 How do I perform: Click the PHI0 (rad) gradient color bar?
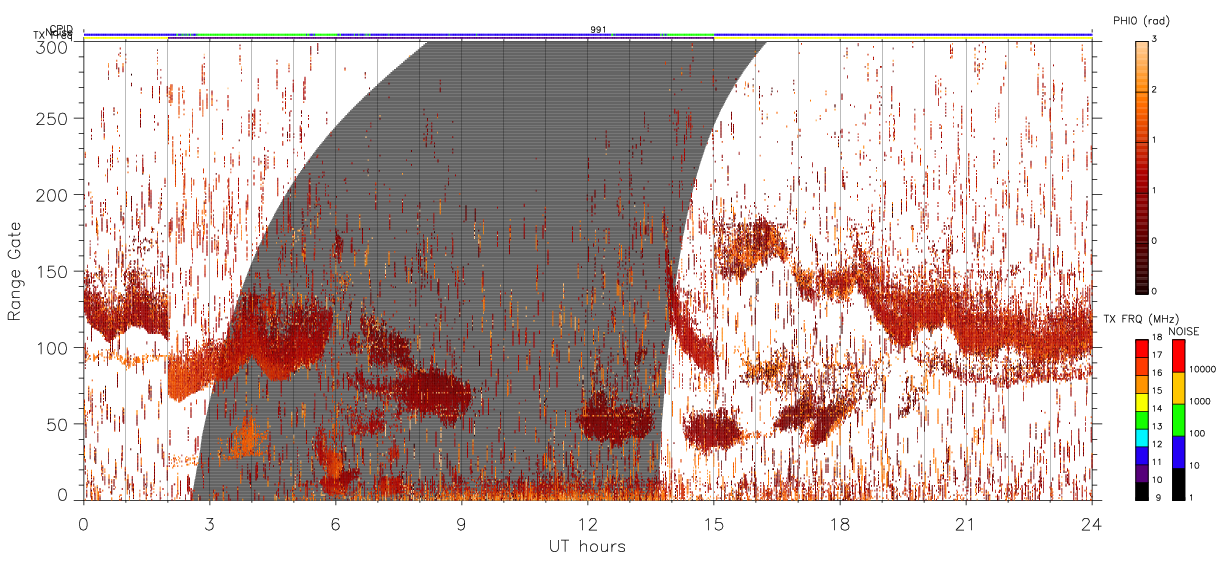coord(1141,166)
